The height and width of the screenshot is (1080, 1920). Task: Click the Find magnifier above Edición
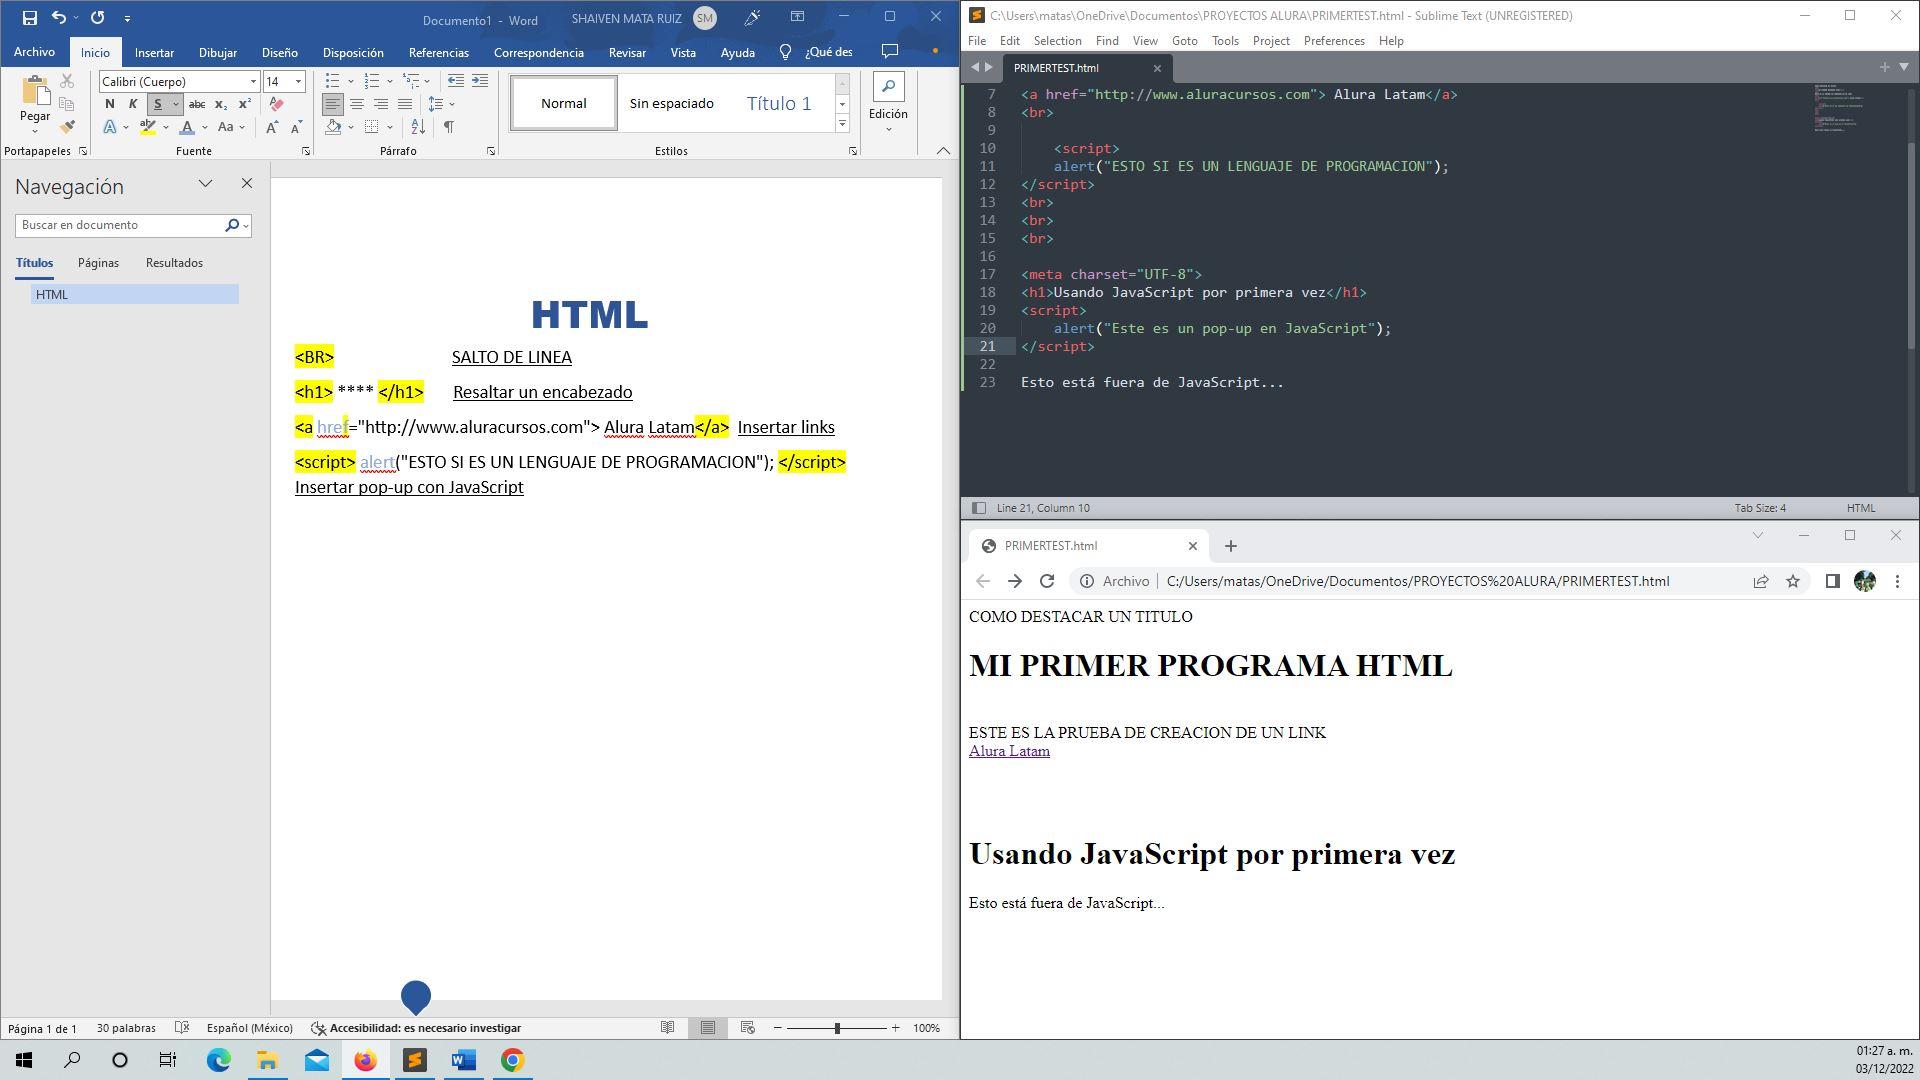(888, 87)
